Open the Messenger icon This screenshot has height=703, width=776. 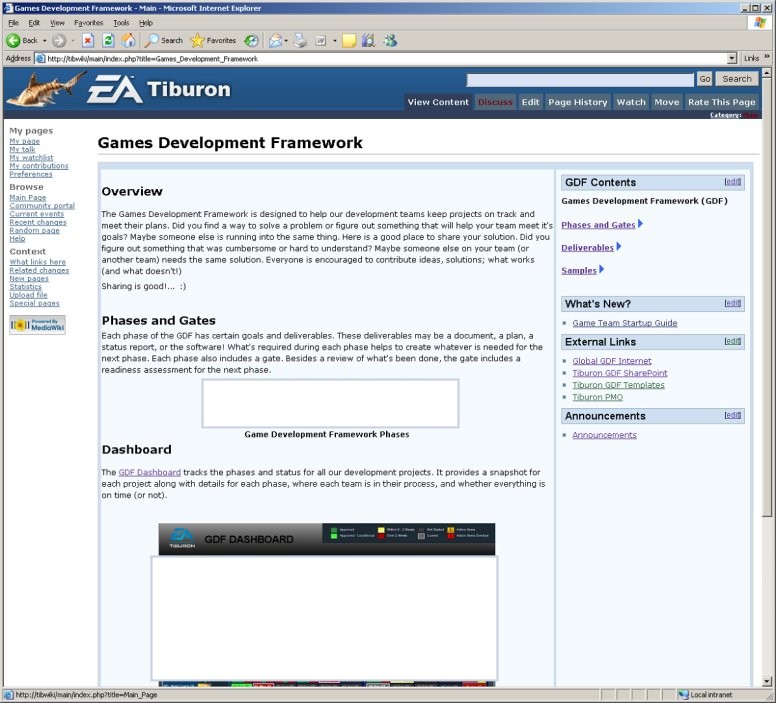(390, 41)
